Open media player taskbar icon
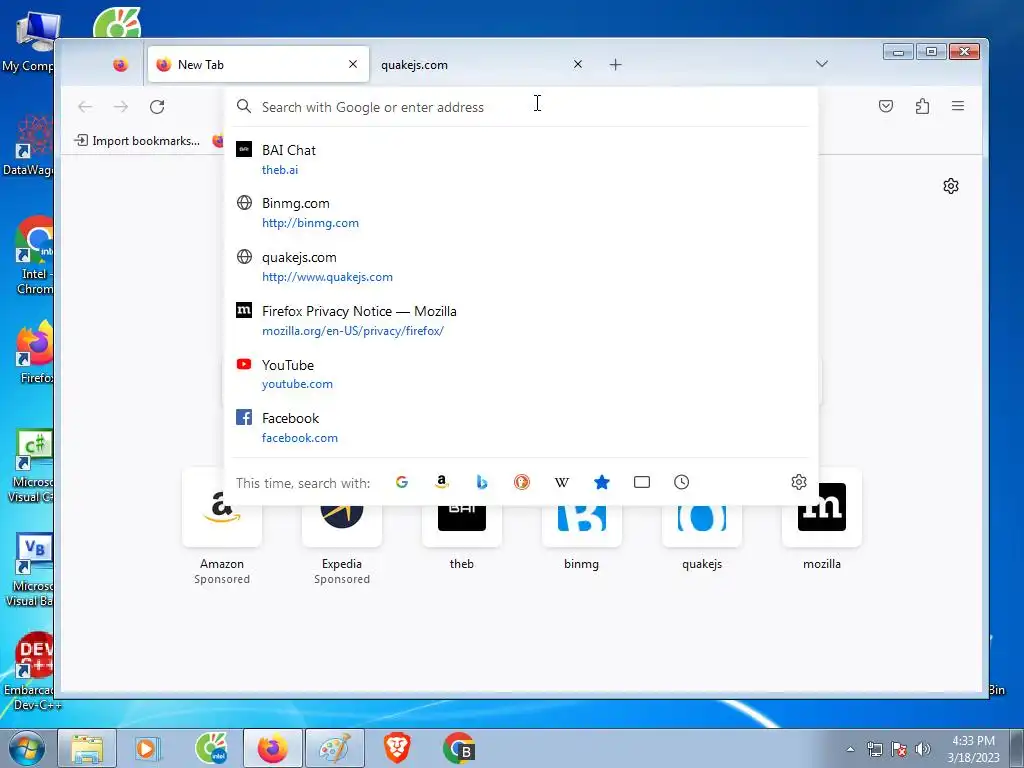 148,748
